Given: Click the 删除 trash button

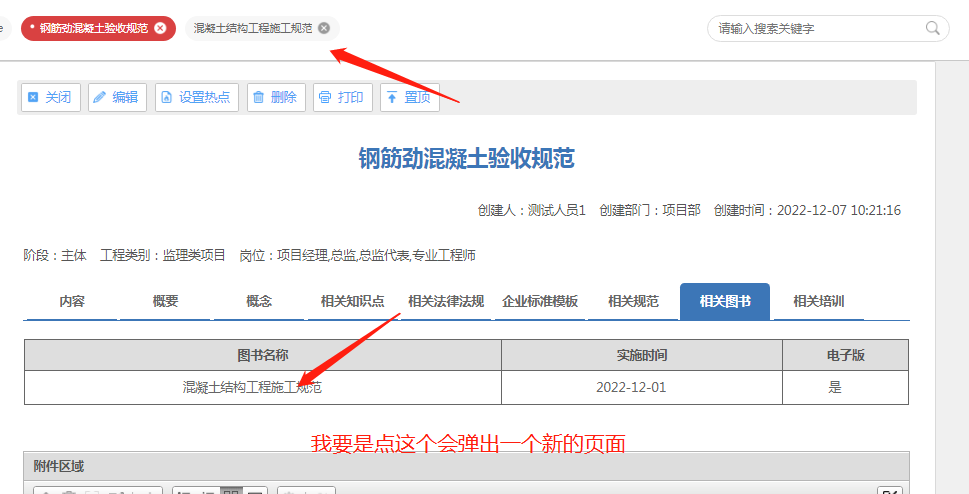Looking at the screenshot, I should point(276,97).
